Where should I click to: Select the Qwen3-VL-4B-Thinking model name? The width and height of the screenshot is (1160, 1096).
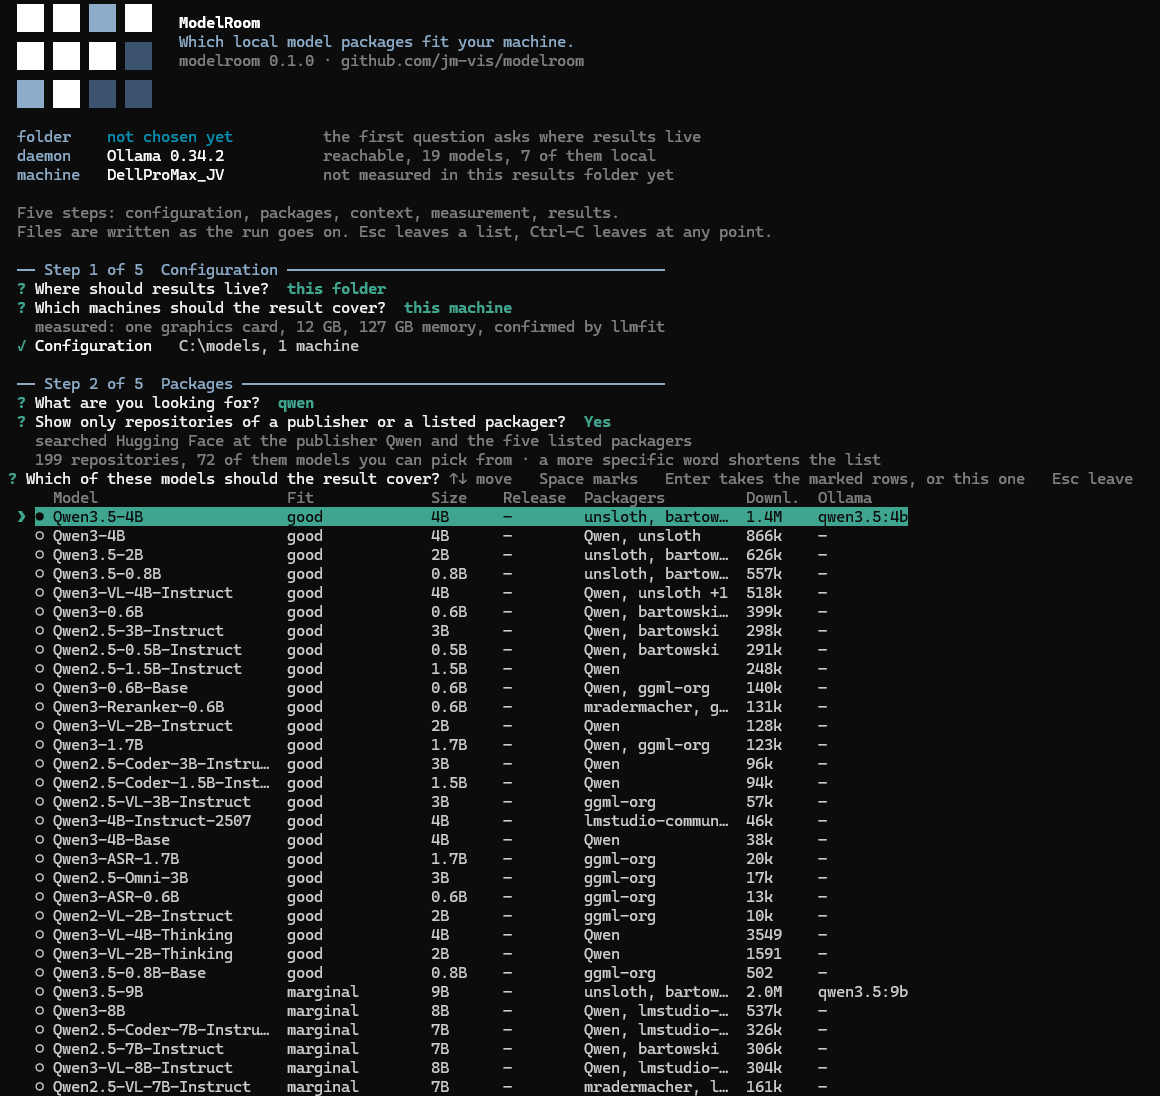(x=143, y=935)
